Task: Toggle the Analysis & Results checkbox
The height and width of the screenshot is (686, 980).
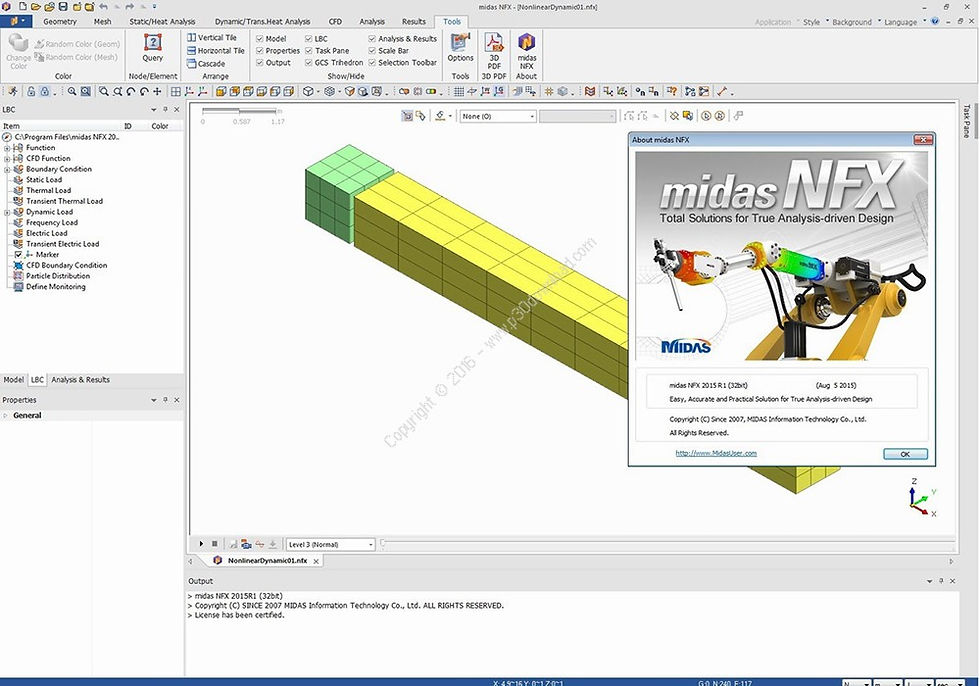Action: (x=372, y=39)
